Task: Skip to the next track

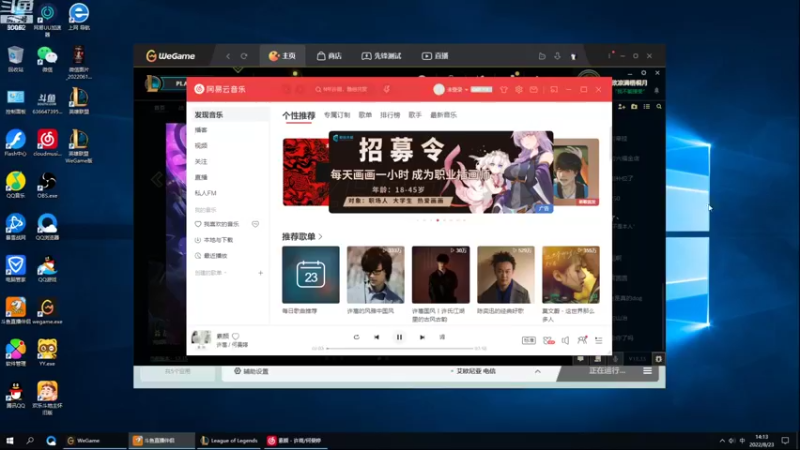Action: [x=422, y=337]
